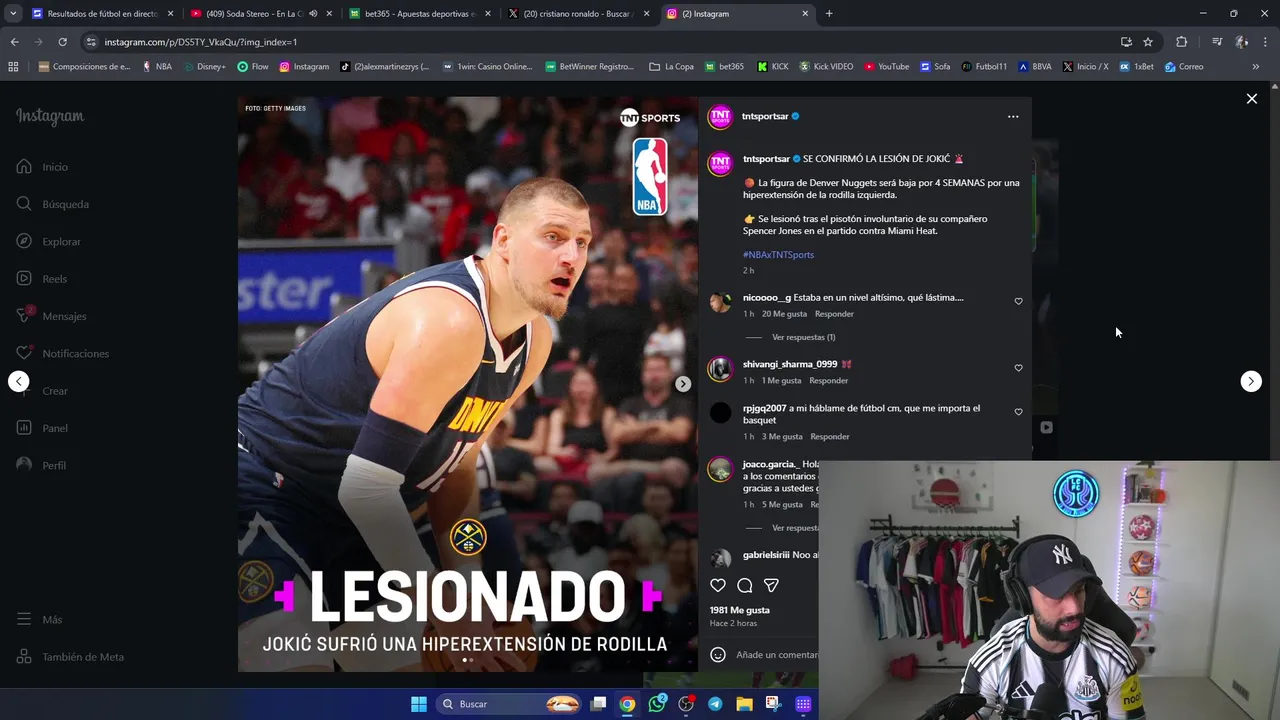The width and height of the screenshot is (1280, 720).
Task: Open nicoooo__g's profile
Action: [x=767, y=297]
